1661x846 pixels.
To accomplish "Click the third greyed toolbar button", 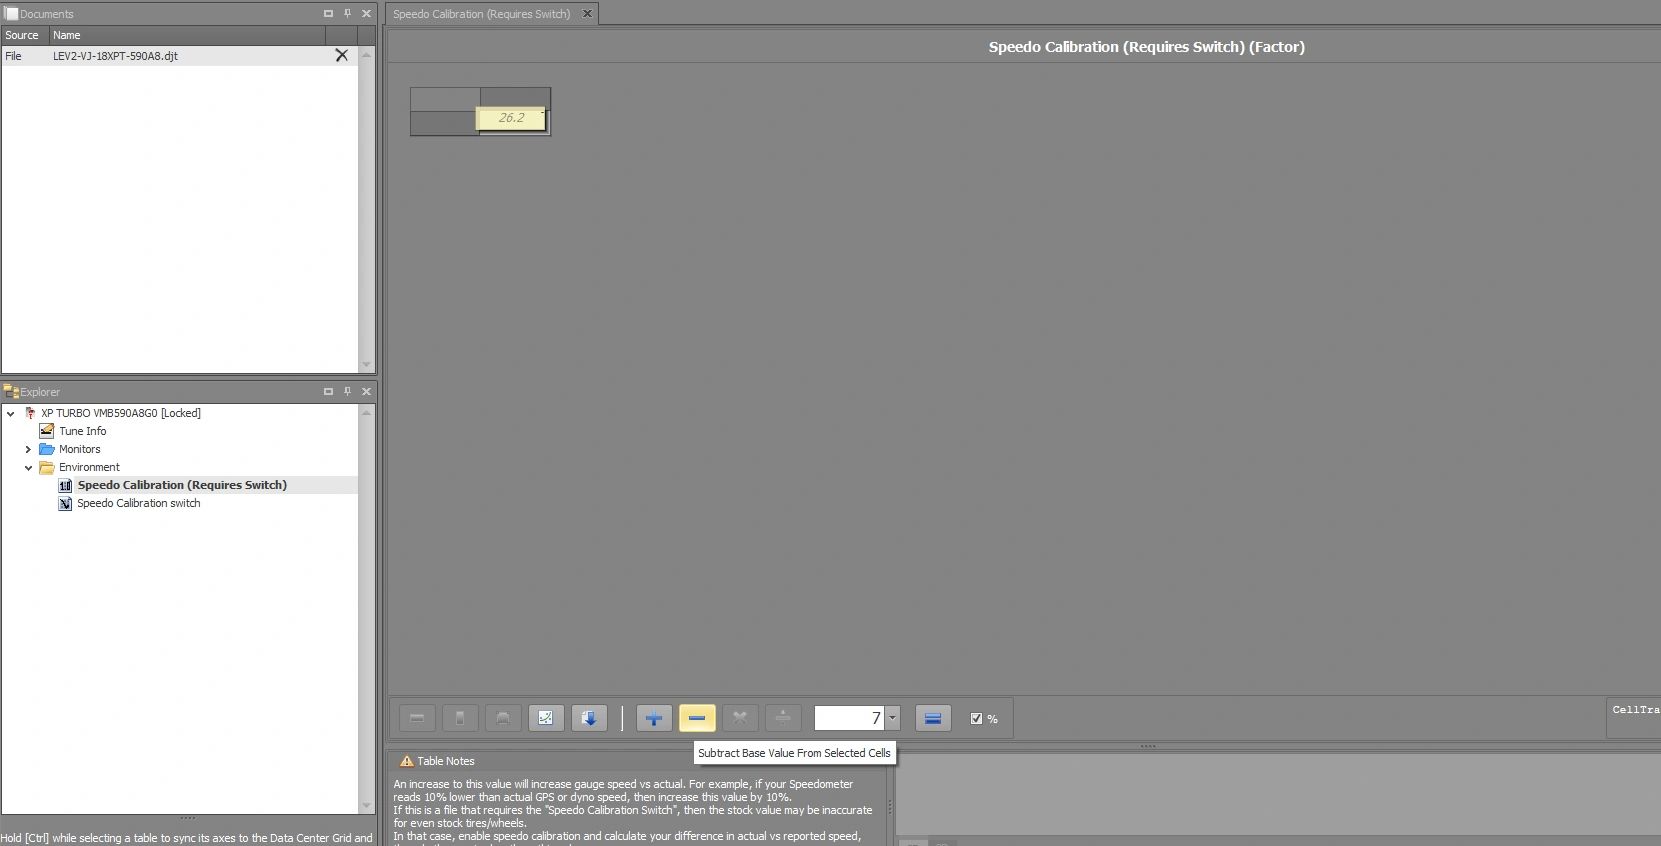I will coord(503,718).
